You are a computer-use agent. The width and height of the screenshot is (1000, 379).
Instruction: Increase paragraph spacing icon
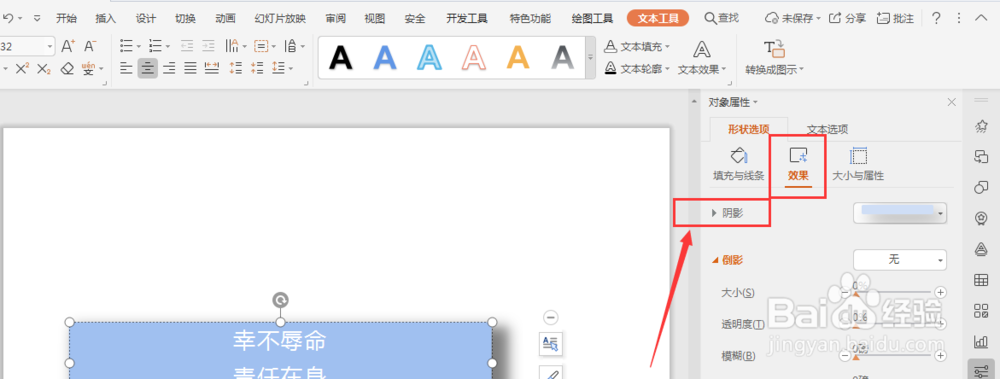236,68
